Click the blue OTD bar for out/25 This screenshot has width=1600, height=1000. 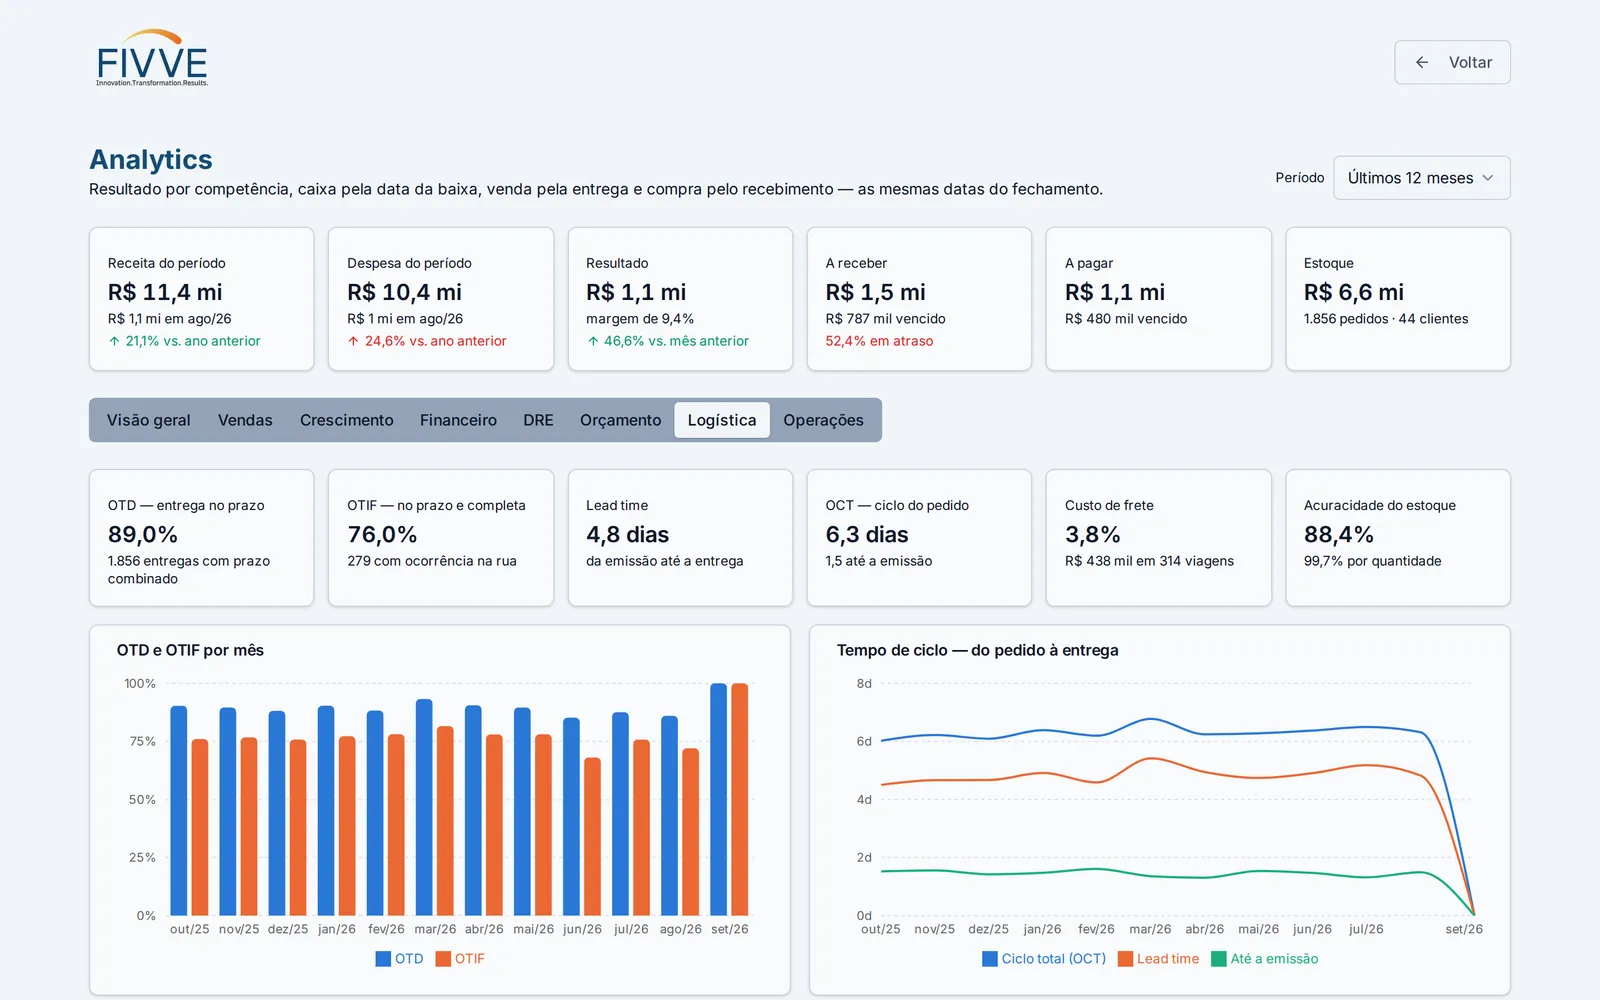click(179, 811)
